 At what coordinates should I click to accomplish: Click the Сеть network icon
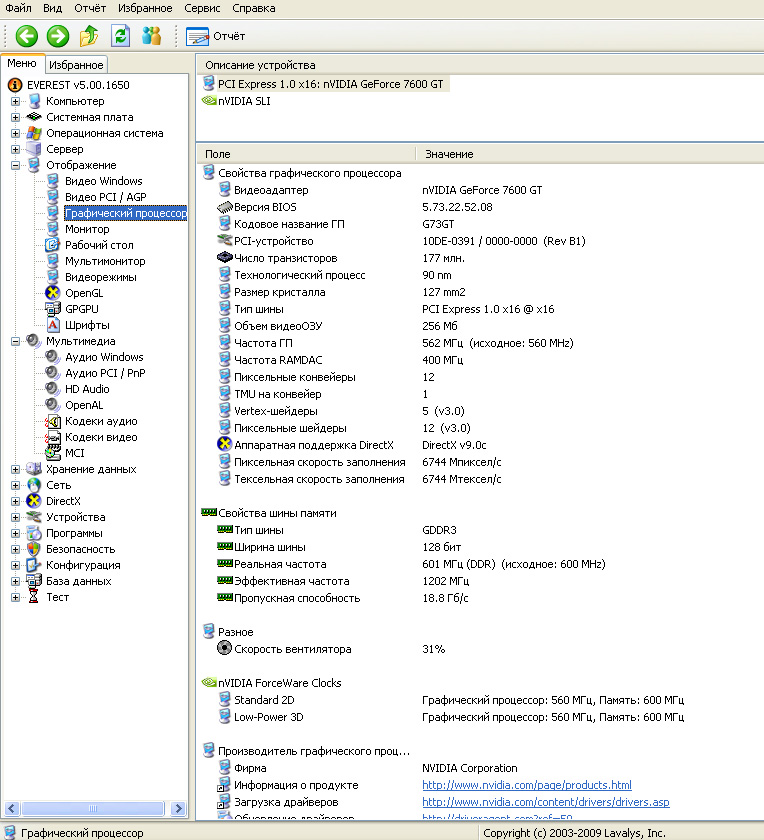(34, 485)
